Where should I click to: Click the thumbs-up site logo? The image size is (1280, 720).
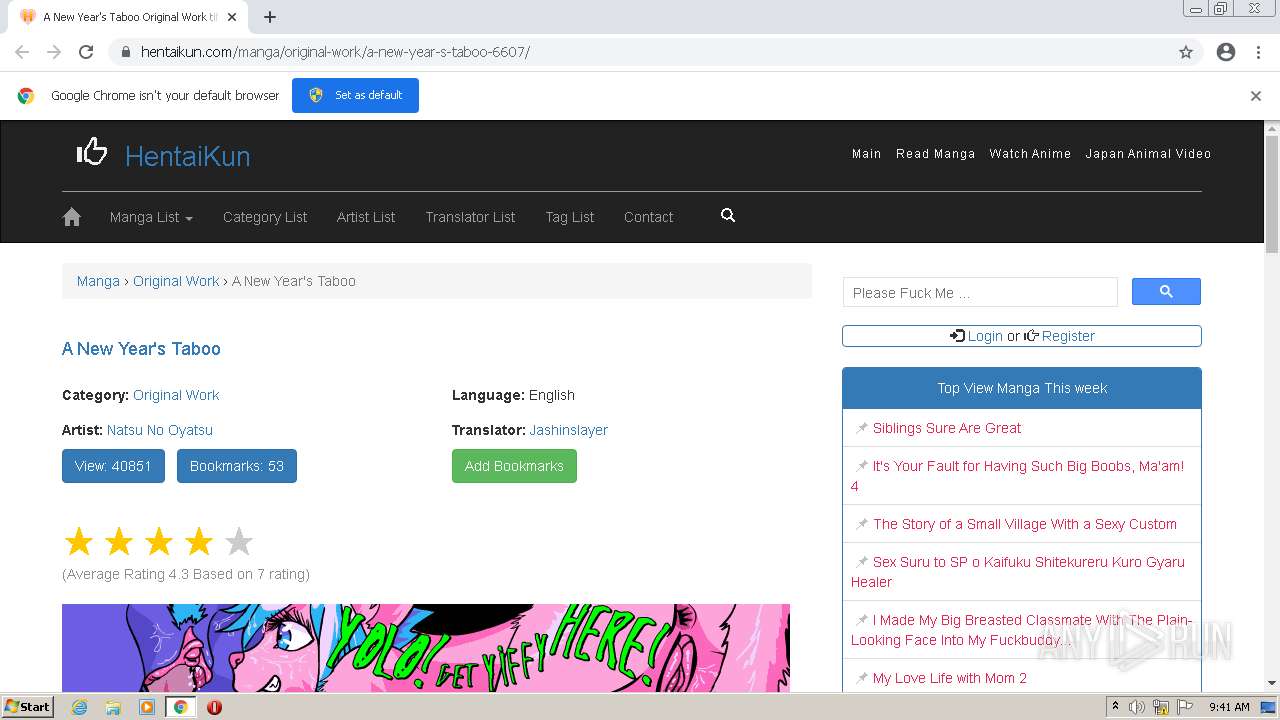coord(92,152)
